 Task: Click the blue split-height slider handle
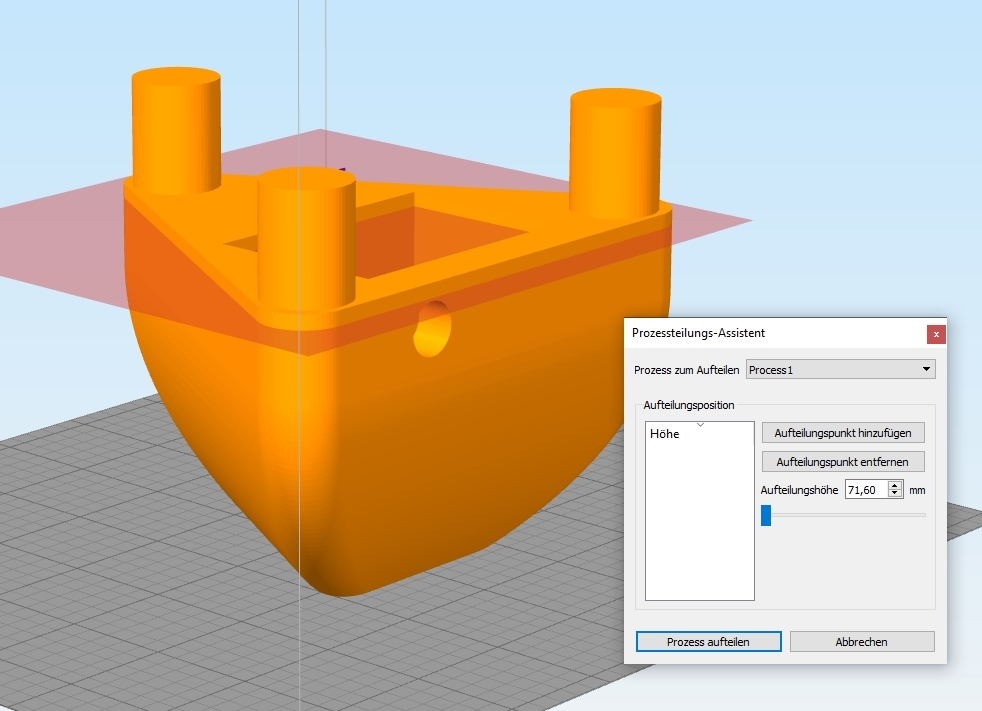766,515
